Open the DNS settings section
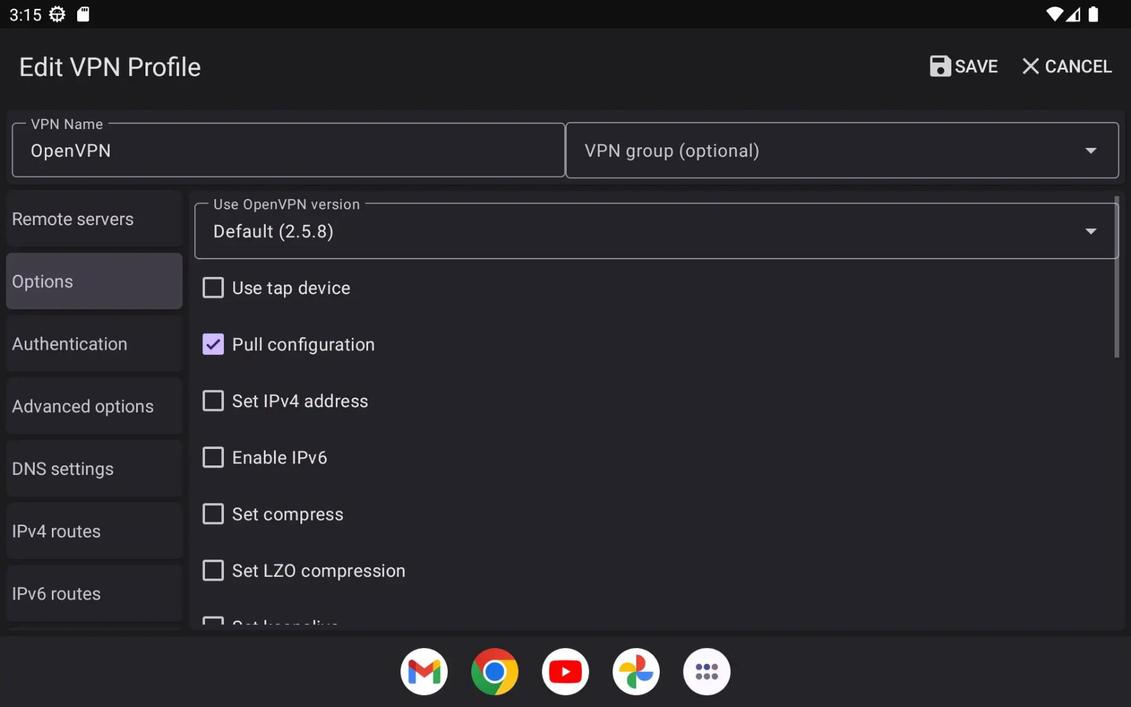 click(x=94, y=468)
